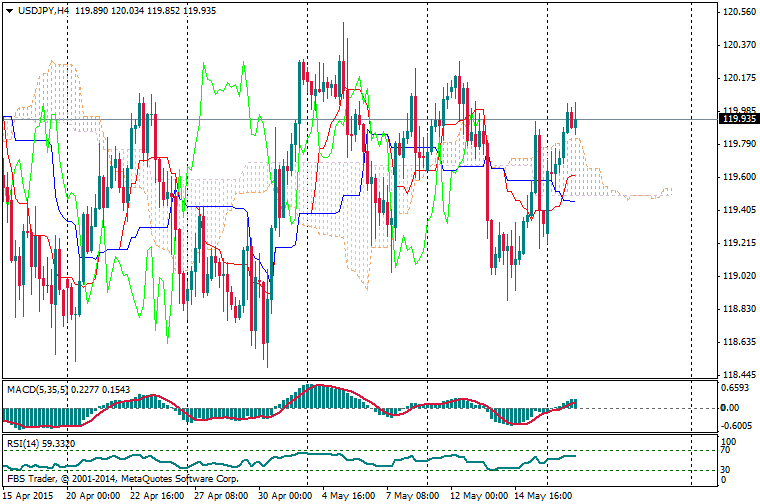Click the 14 May 16:00 time label
This screenshot has width=760, height=504.
coord(543,496)
